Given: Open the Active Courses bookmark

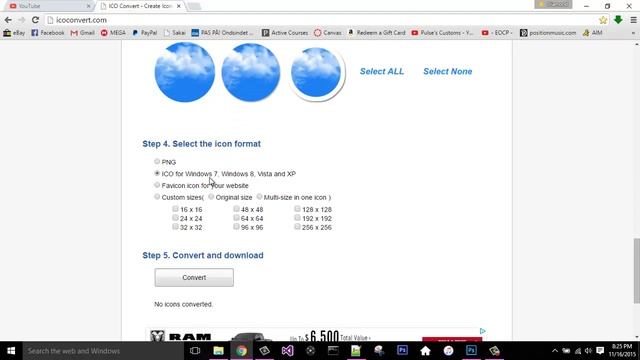Looking at the screenshot, I should 285,33.
